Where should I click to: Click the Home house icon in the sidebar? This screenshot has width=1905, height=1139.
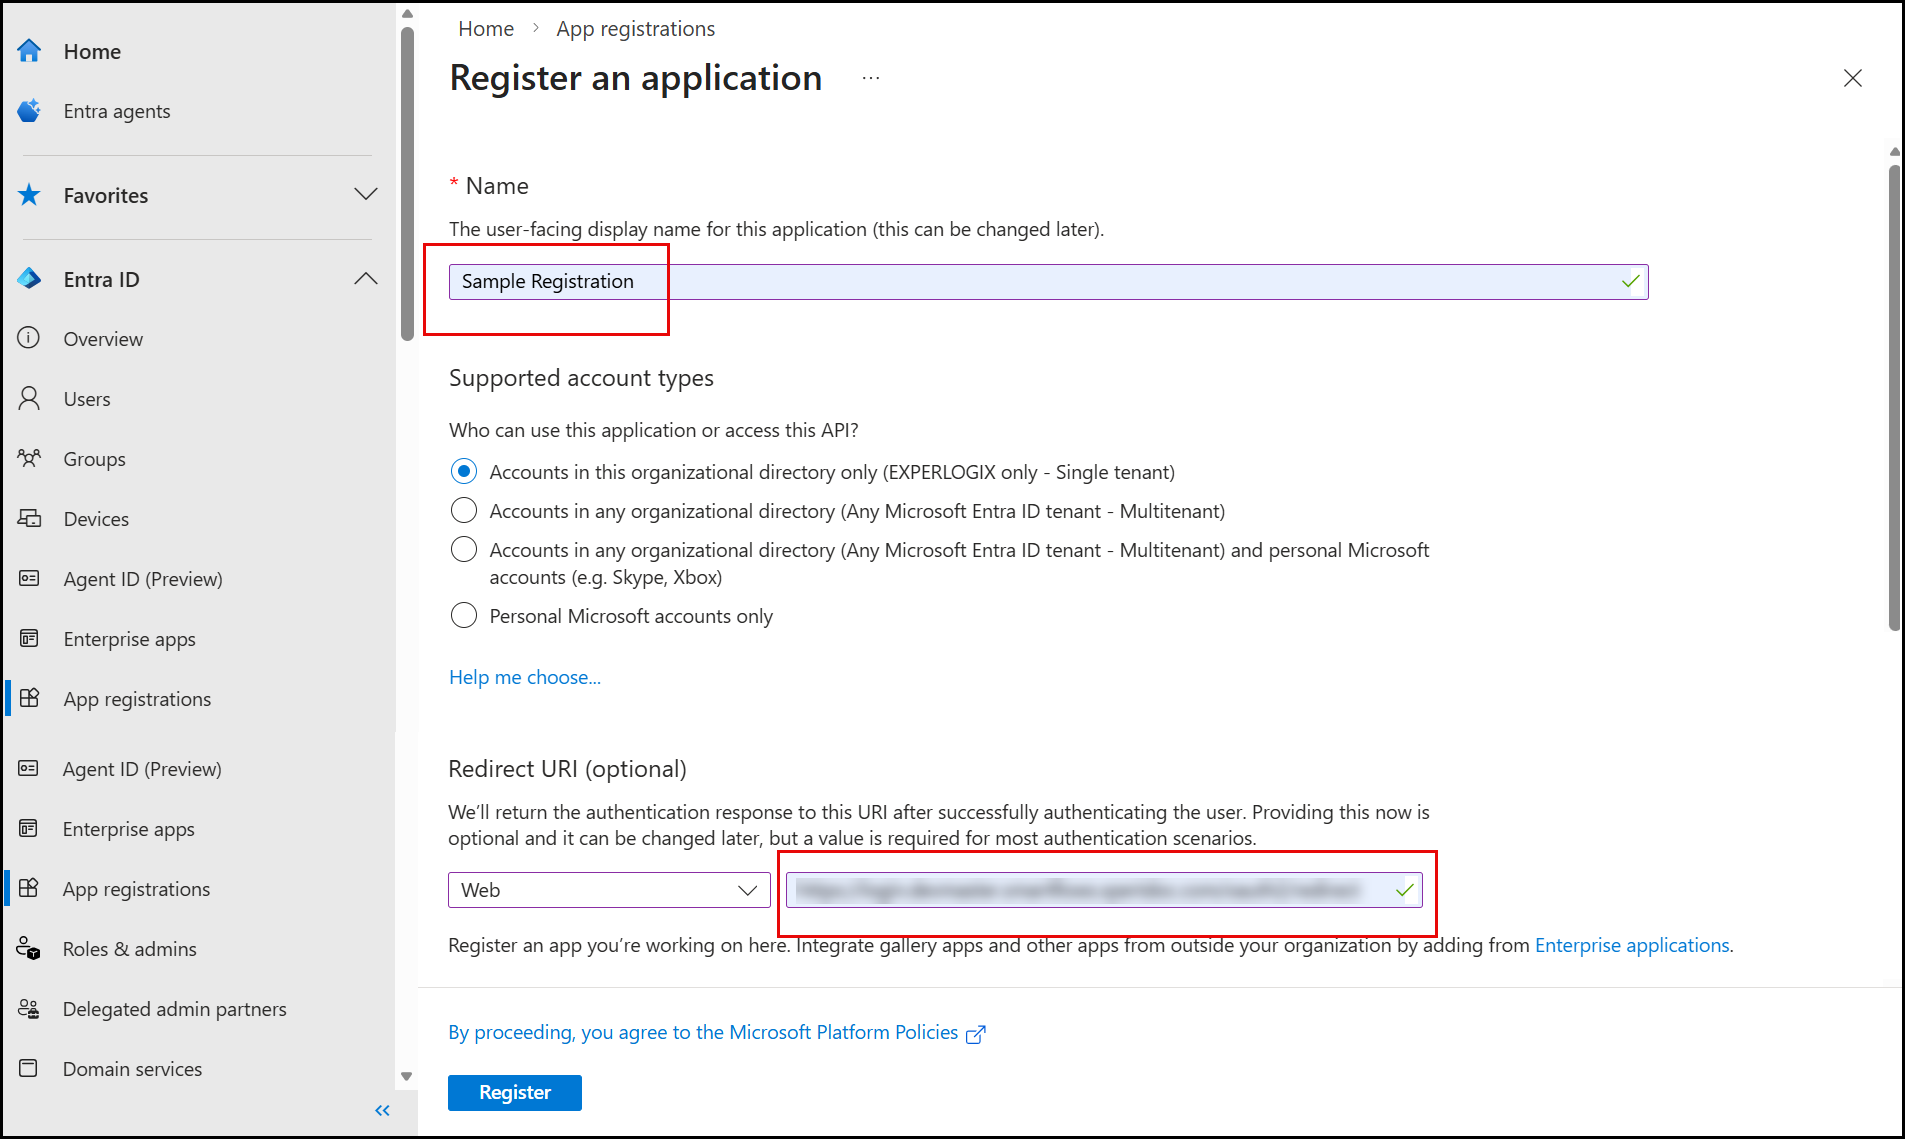click(29, 51)
